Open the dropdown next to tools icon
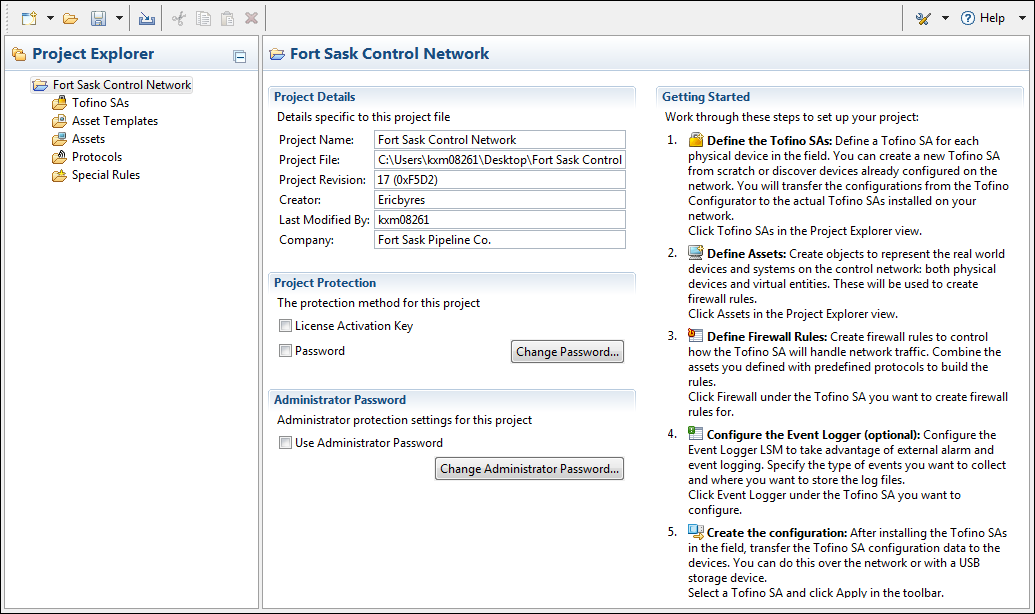Image resolution: width=1035 pixels, height=614 pixels. click(x=945, y=18)
